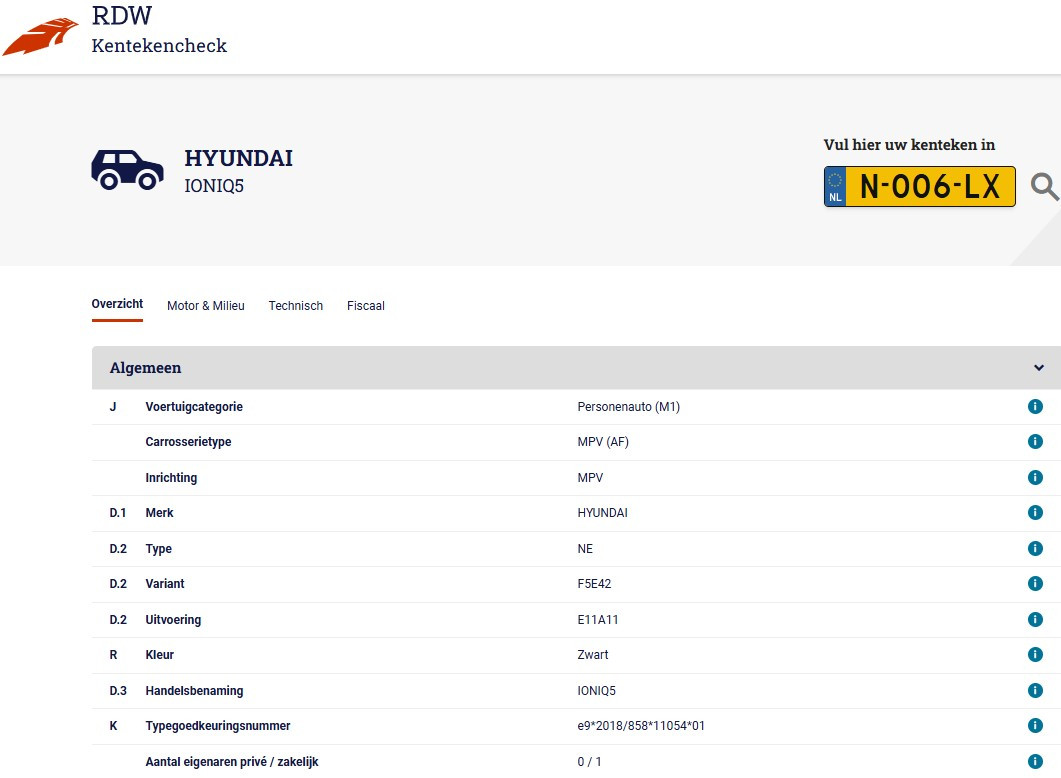Screen dimensions: 1061x778
Task: Switch to the Motor & Milieu tab
Action: 206,306
